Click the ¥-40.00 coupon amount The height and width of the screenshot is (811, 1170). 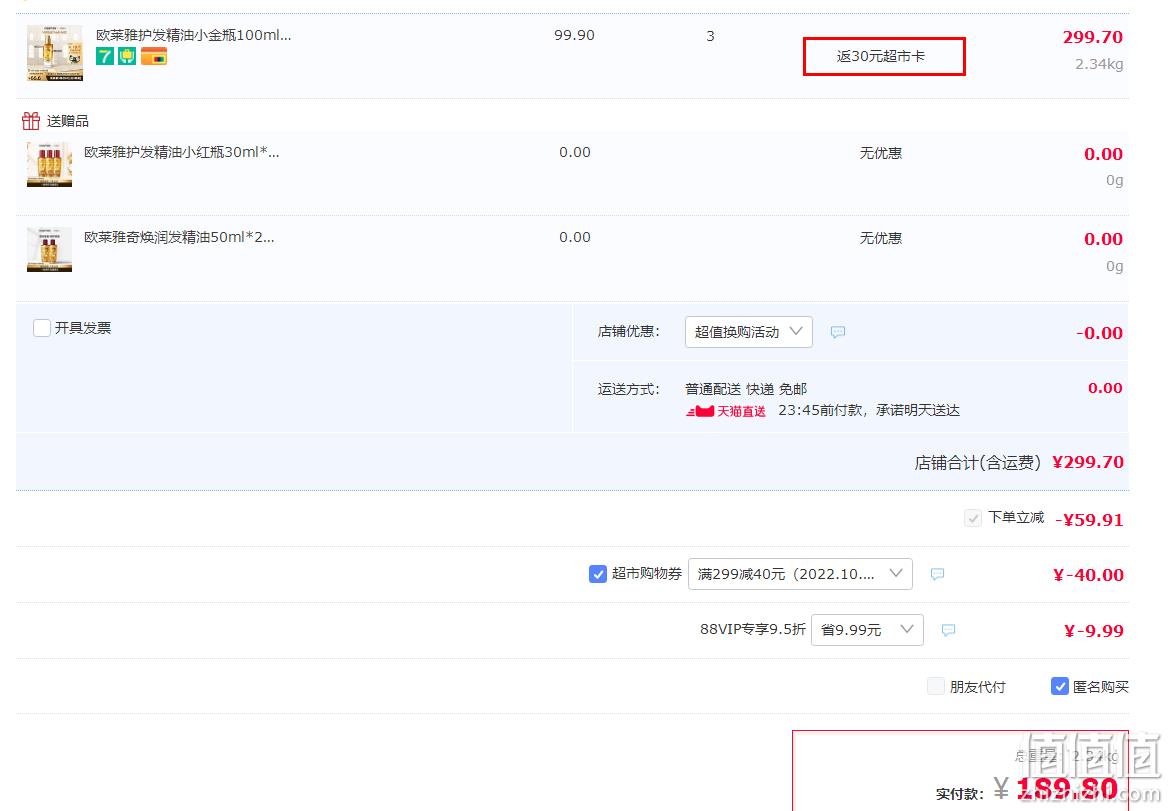tap(1088, 575)
